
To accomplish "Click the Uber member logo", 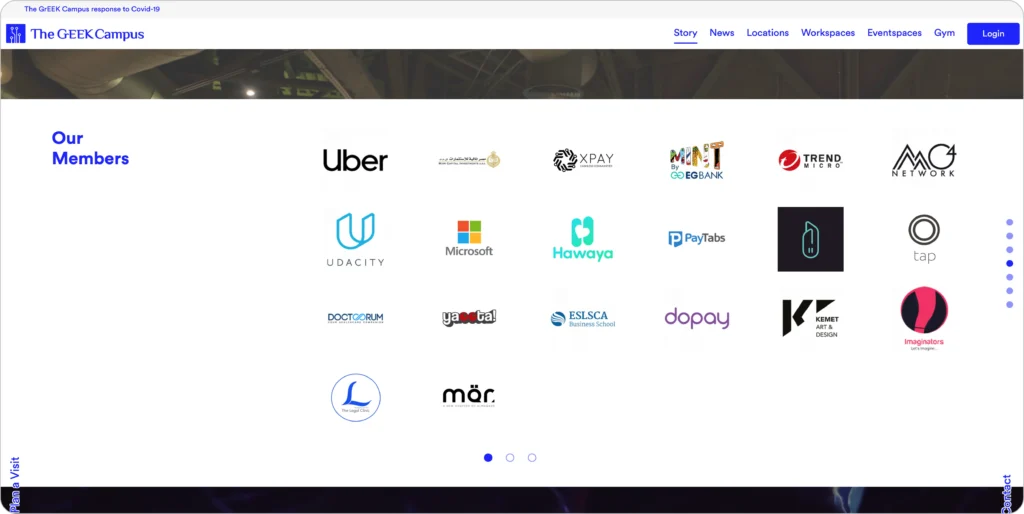I will pos(355,160).
